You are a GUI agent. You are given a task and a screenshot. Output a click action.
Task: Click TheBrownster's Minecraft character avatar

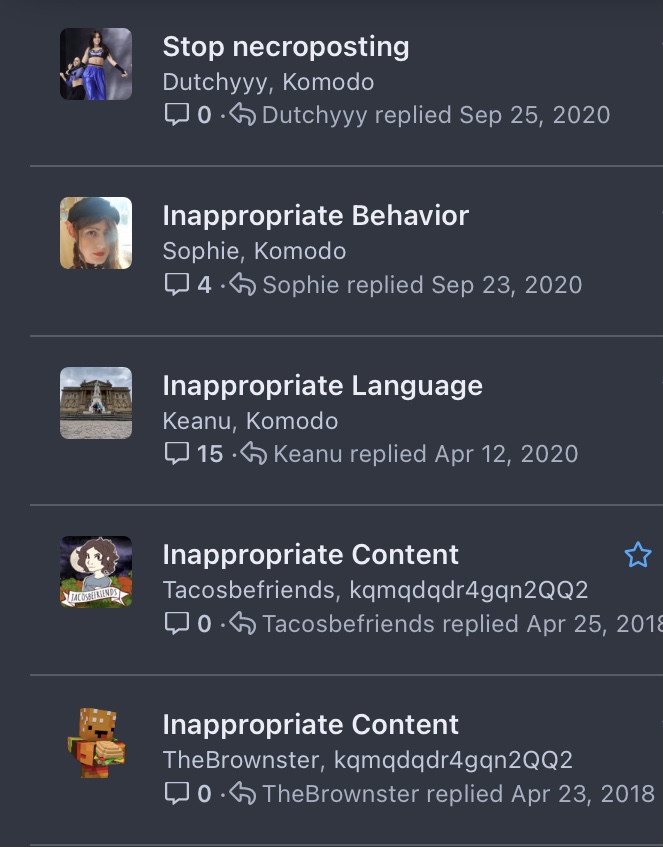click(x=96, y=742)
